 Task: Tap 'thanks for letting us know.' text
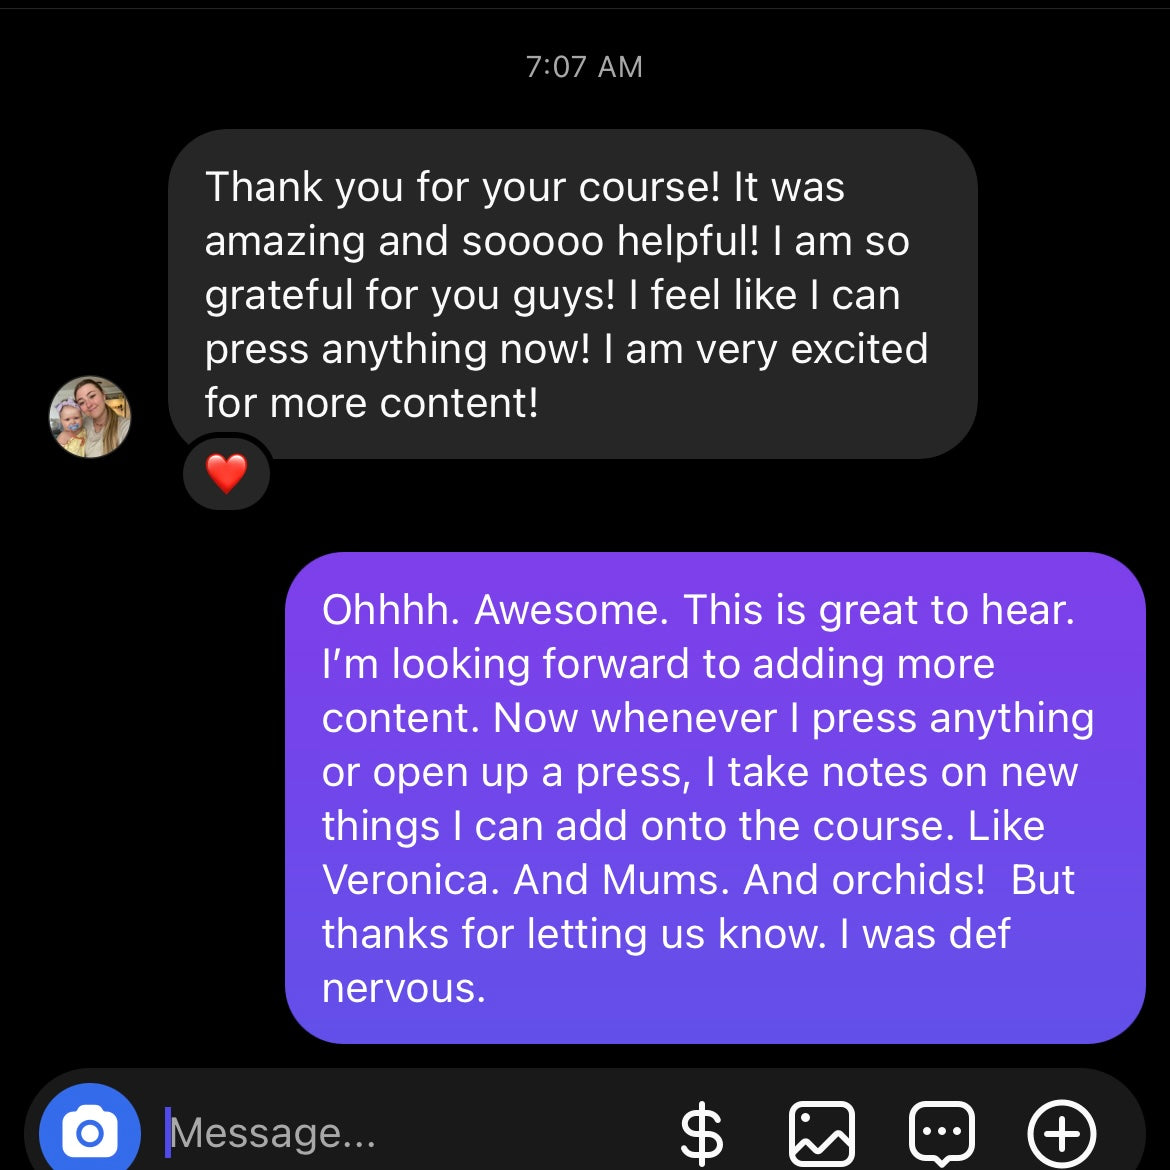coord(575,933)
